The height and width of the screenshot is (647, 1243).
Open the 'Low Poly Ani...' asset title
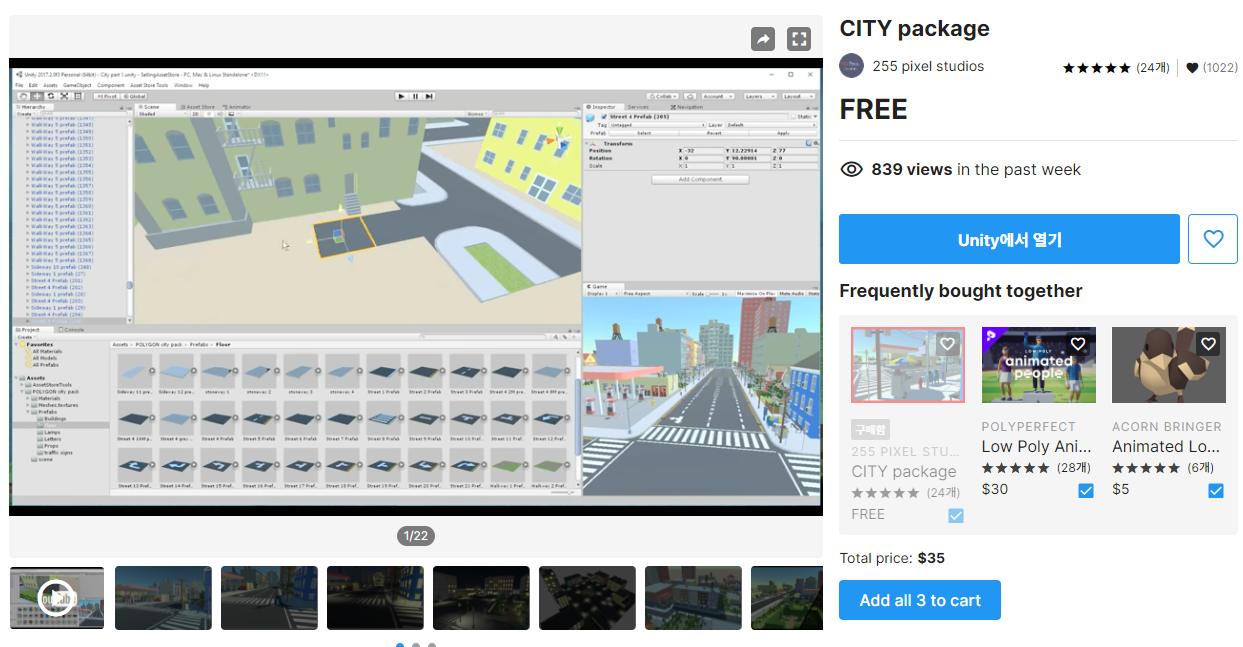(x=1037, y=447)
